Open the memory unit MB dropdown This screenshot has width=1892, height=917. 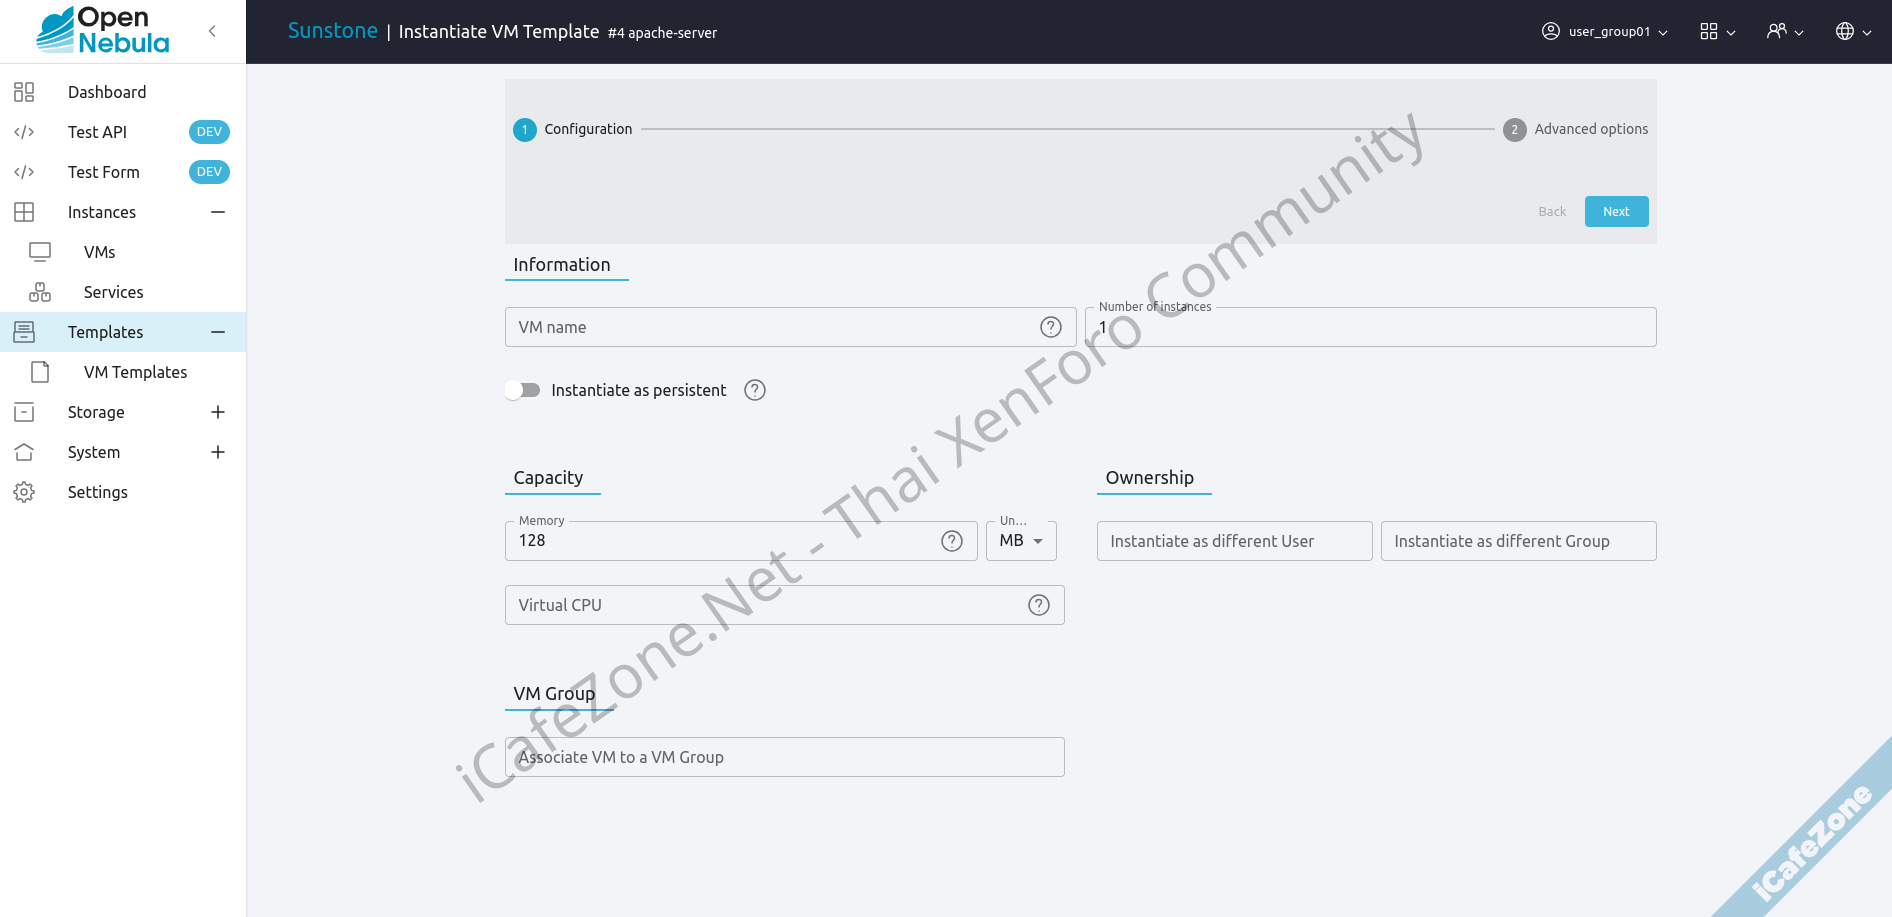pos(1021,541)
